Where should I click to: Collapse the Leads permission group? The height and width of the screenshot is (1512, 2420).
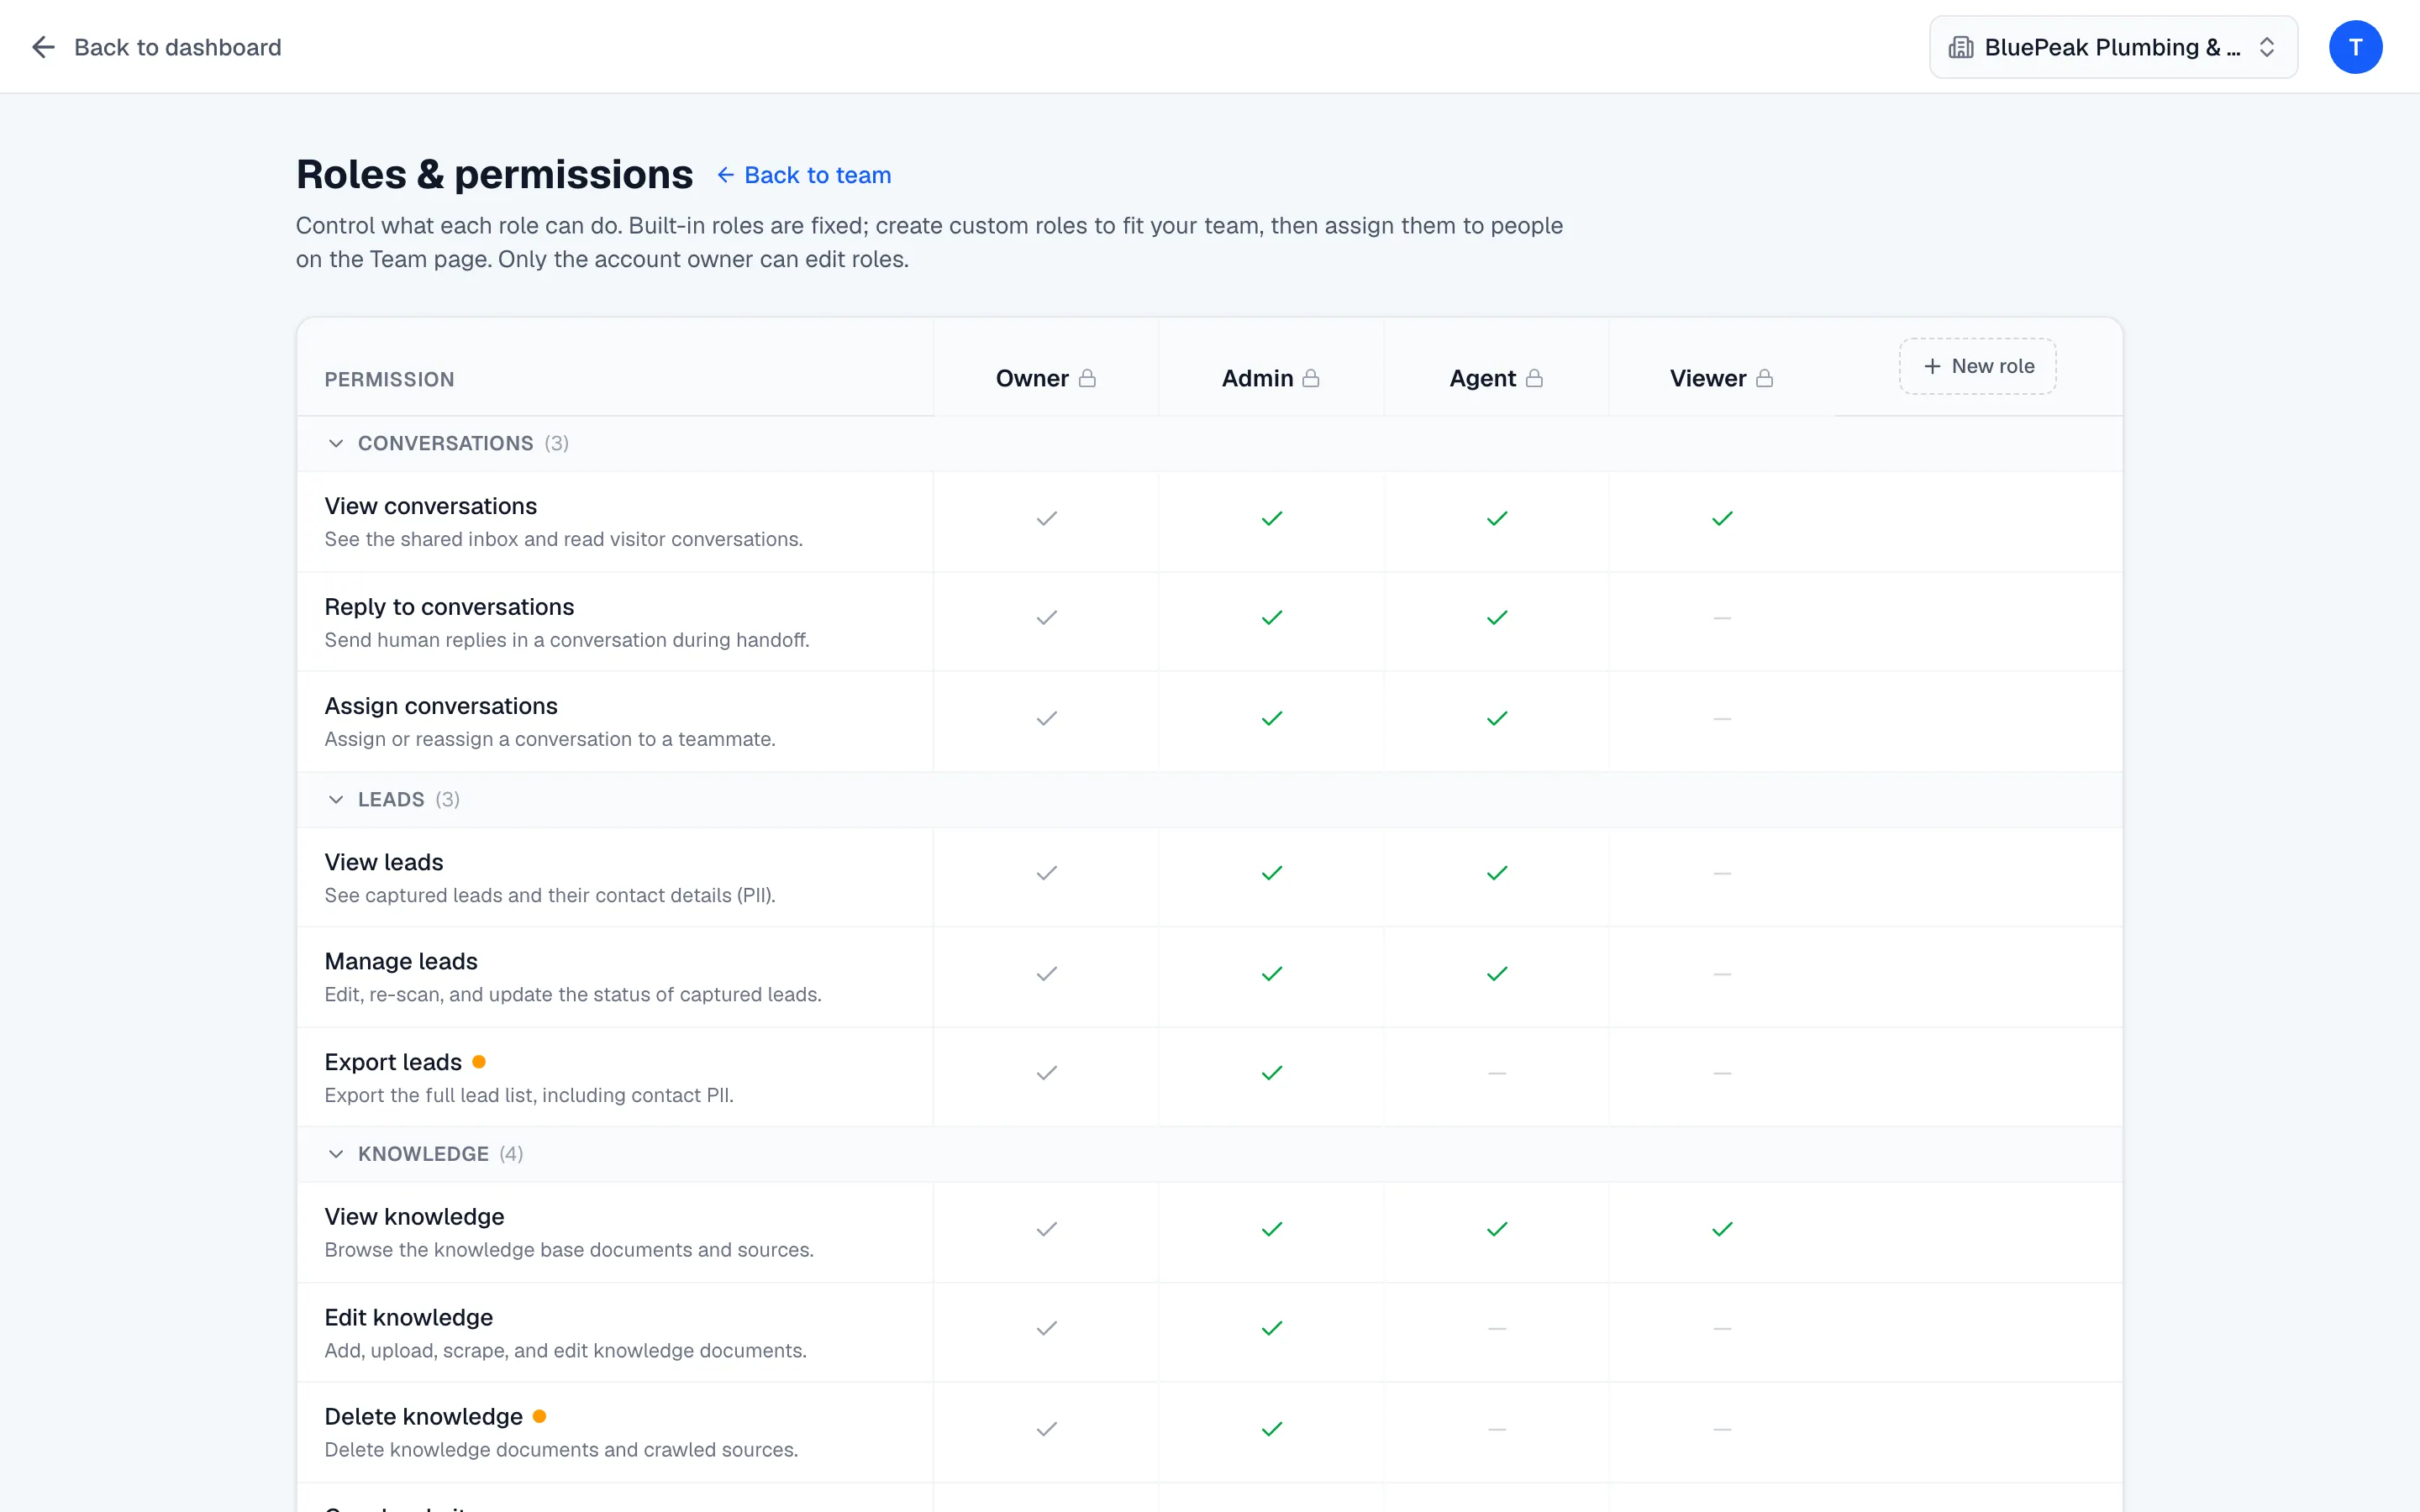click(336, 799)
